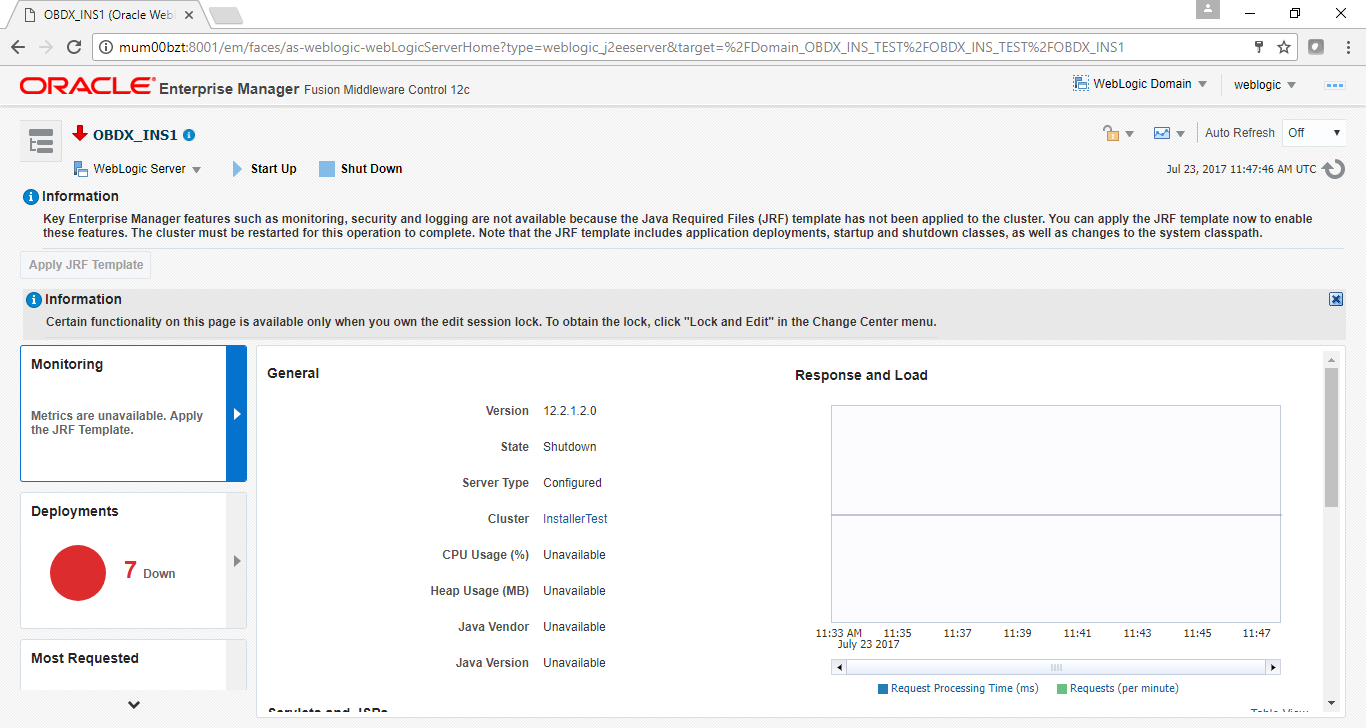Open the dropdown arrow beside the chart icon
The height and width of the screenshot is (728, 1366).
(1180, 134)
